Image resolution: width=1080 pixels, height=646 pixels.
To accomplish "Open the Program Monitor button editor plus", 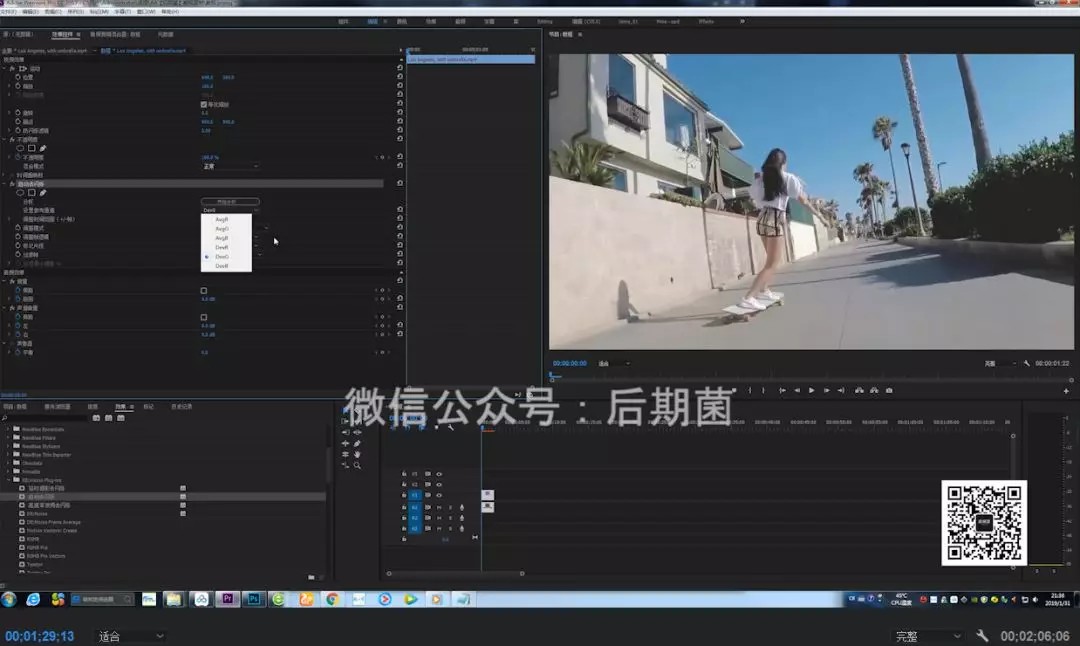I will [x=1066, y=391].
